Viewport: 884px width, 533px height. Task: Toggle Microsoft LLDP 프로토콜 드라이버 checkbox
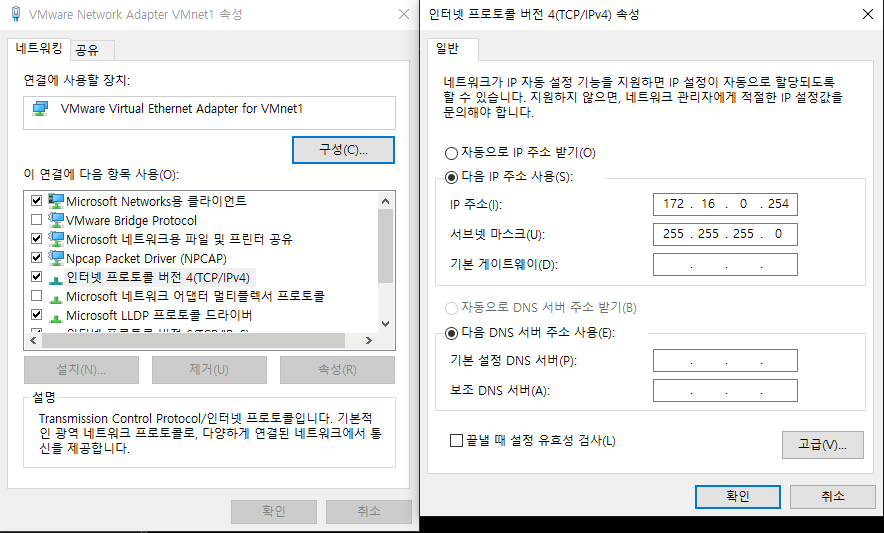37,315
